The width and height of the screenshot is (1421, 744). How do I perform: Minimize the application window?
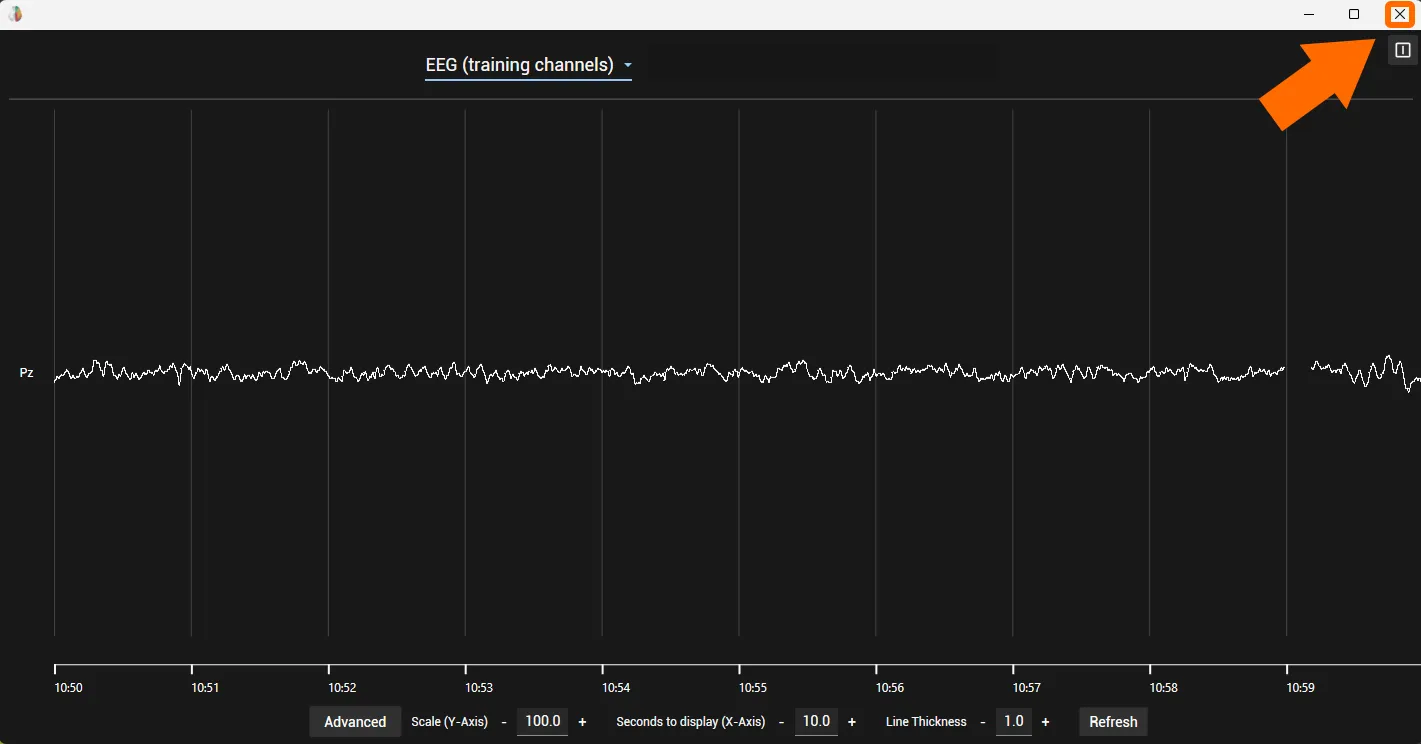pyautogui.click(x=1309, y=14)
